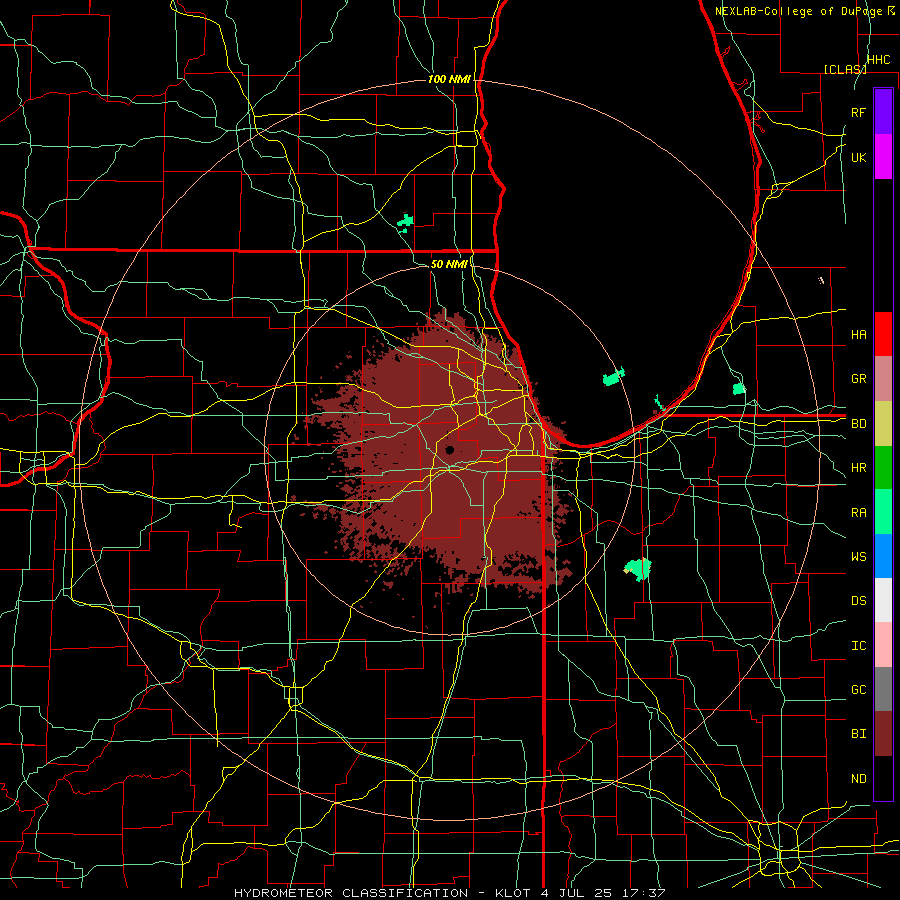Click the IC legend label
This screenshot has height=900, width=900.
point(858,646)
